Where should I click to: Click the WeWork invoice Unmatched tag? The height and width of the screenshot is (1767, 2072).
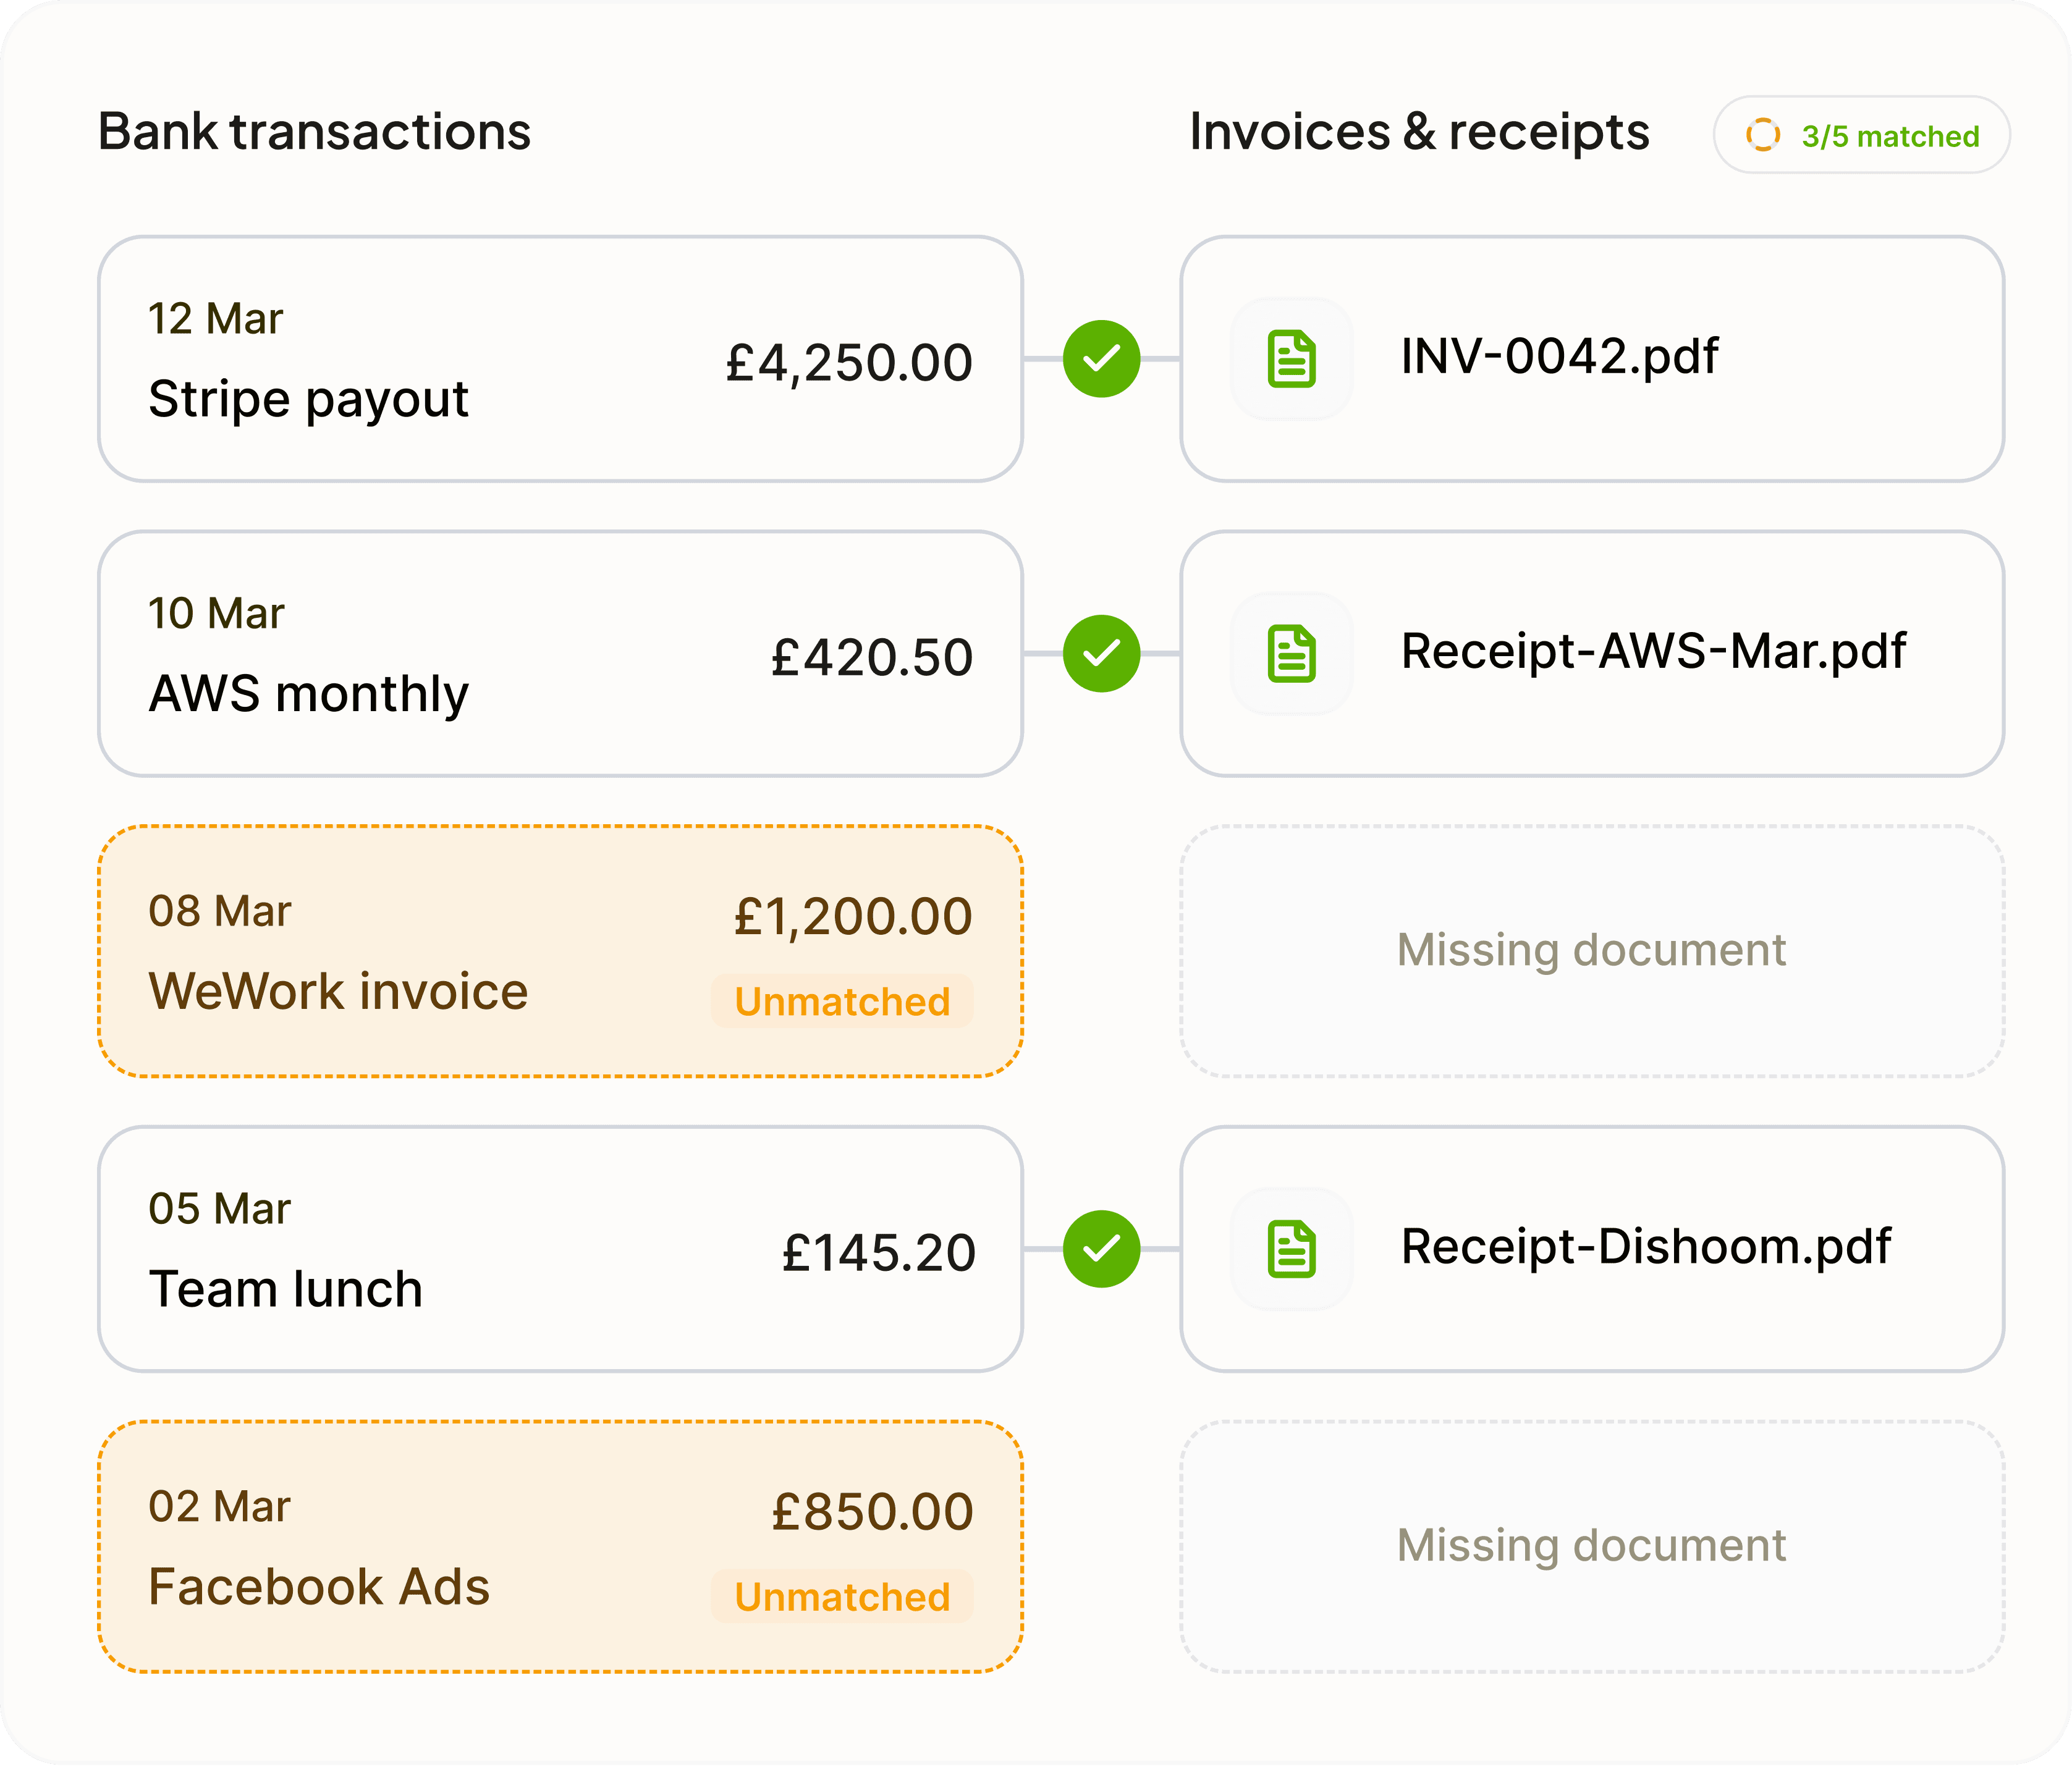842,1001
